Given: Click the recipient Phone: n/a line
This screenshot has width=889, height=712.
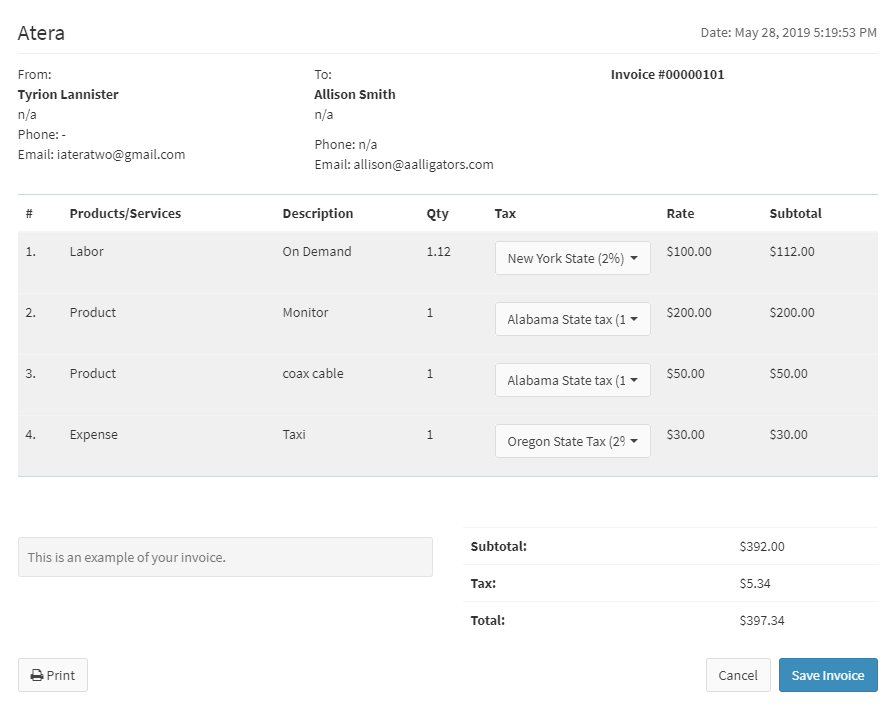Looking at the screenshot, I should click(x=346, y=145).
